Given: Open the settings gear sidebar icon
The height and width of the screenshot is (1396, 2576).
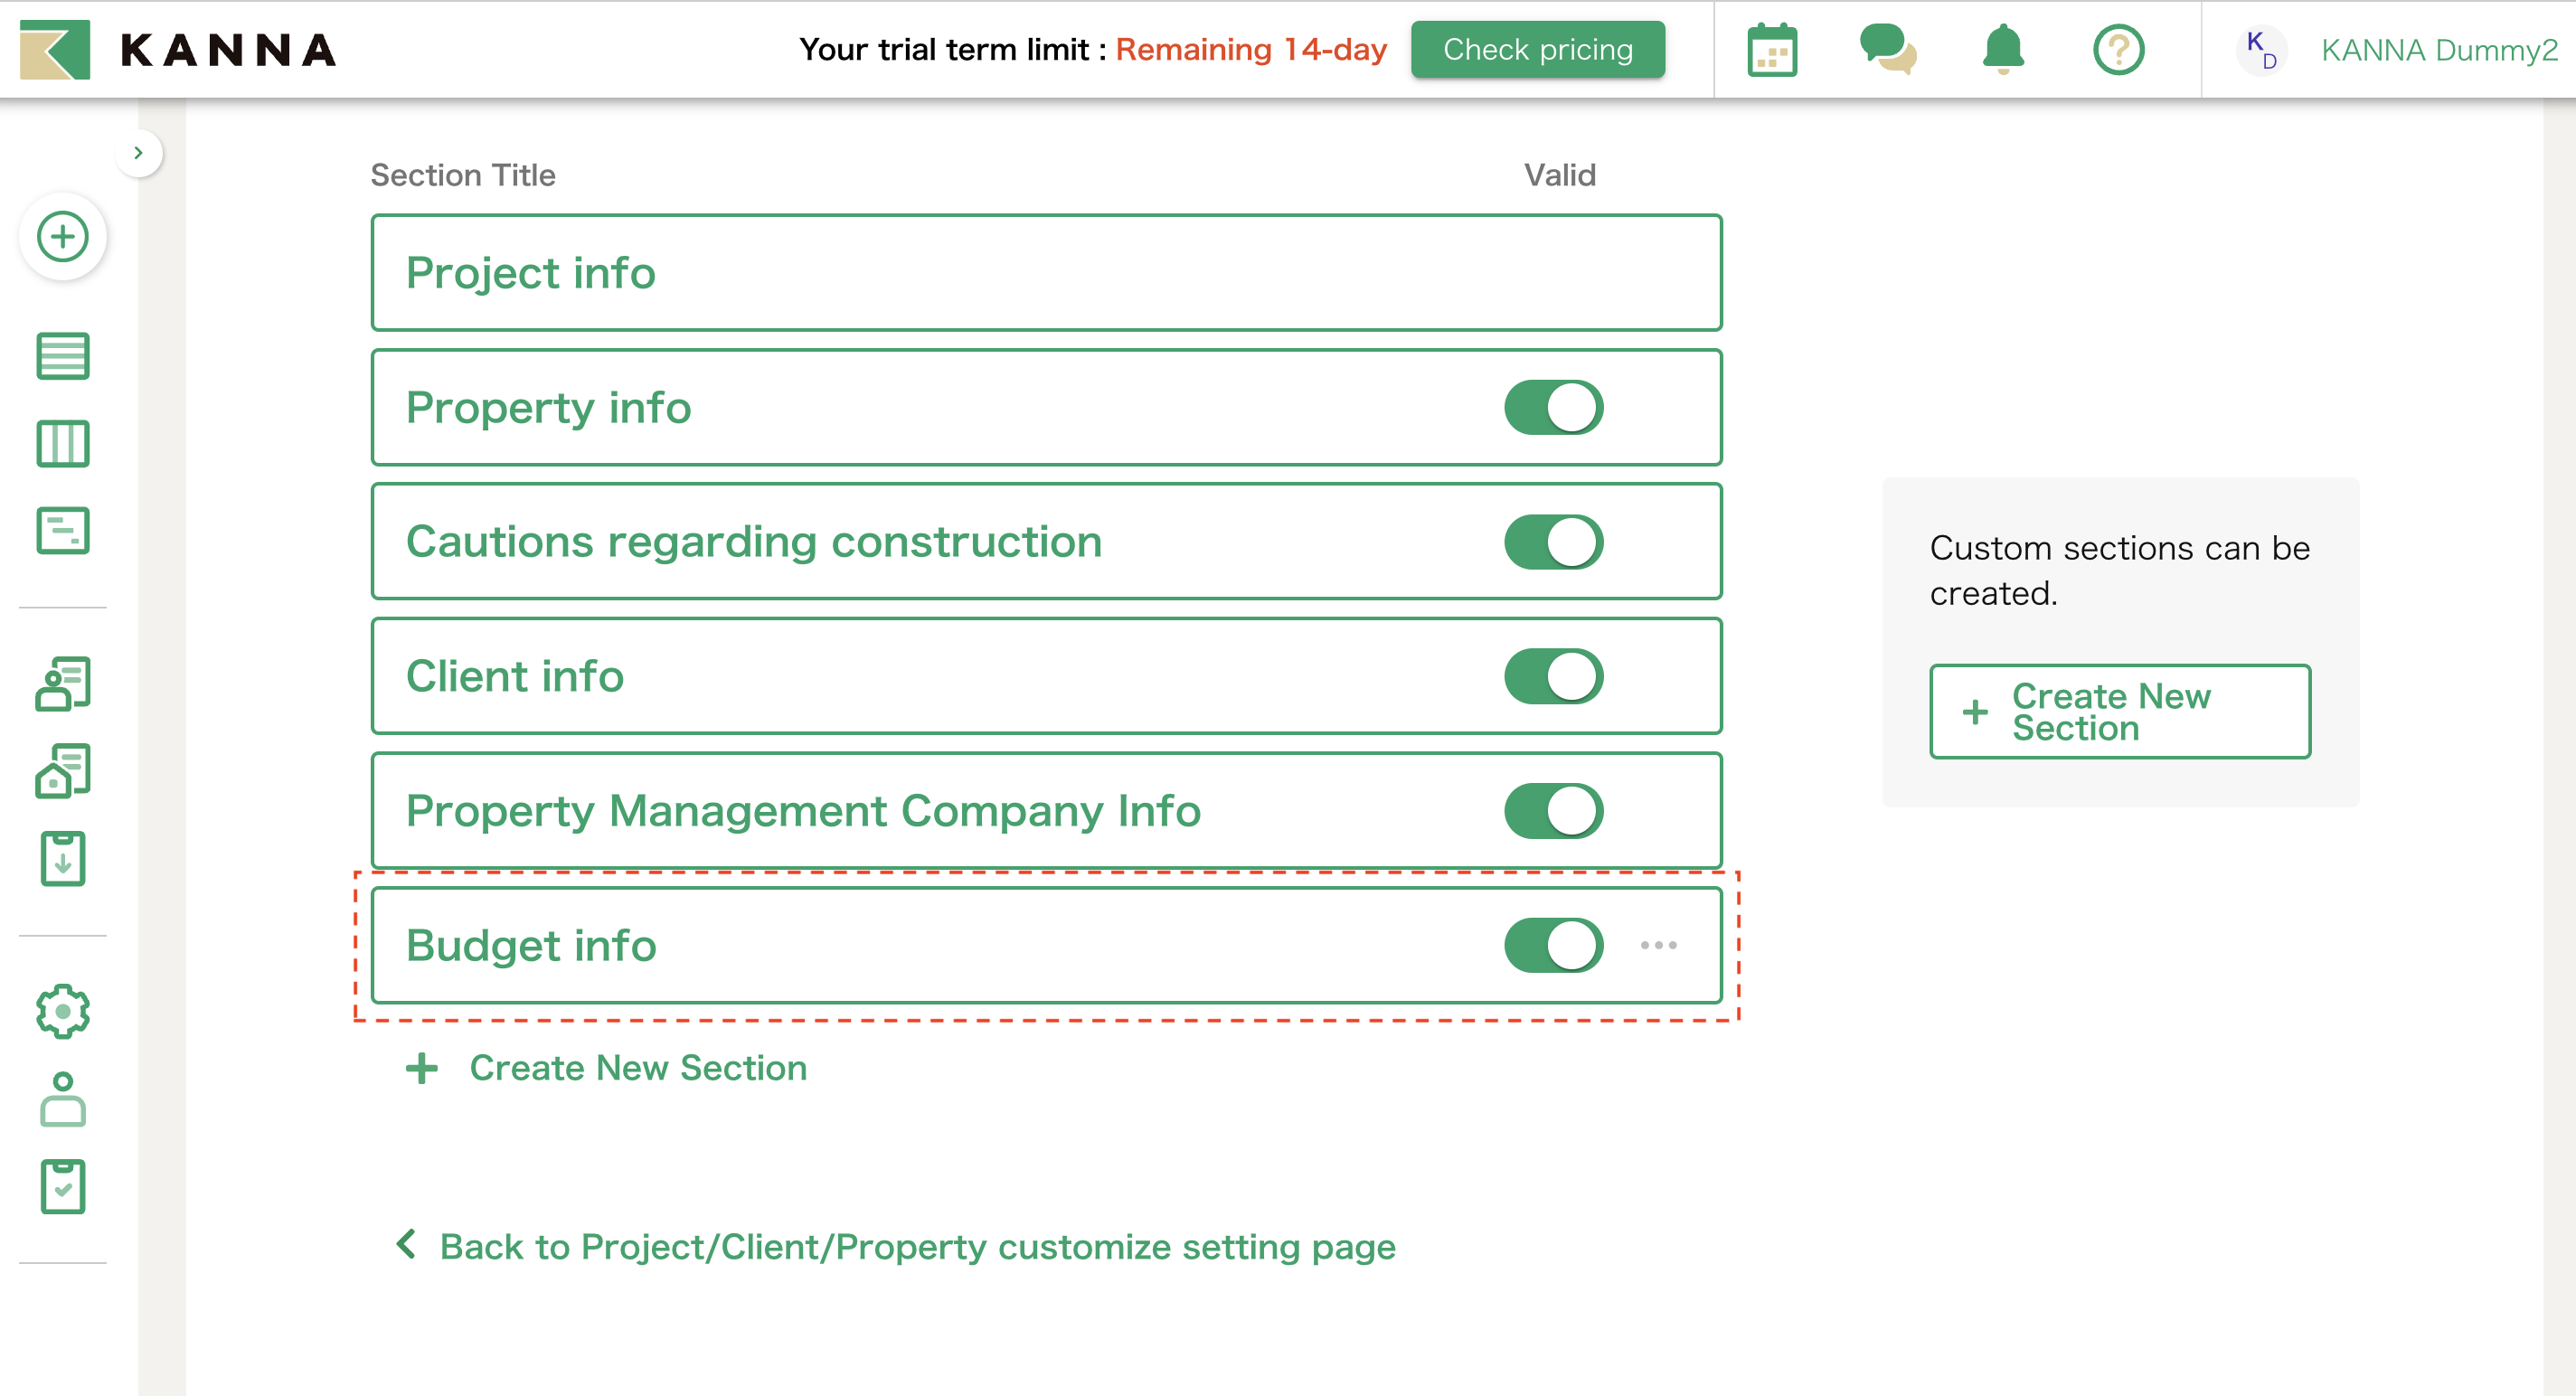Looking at the screenshot, I should tap(63, 1011).
